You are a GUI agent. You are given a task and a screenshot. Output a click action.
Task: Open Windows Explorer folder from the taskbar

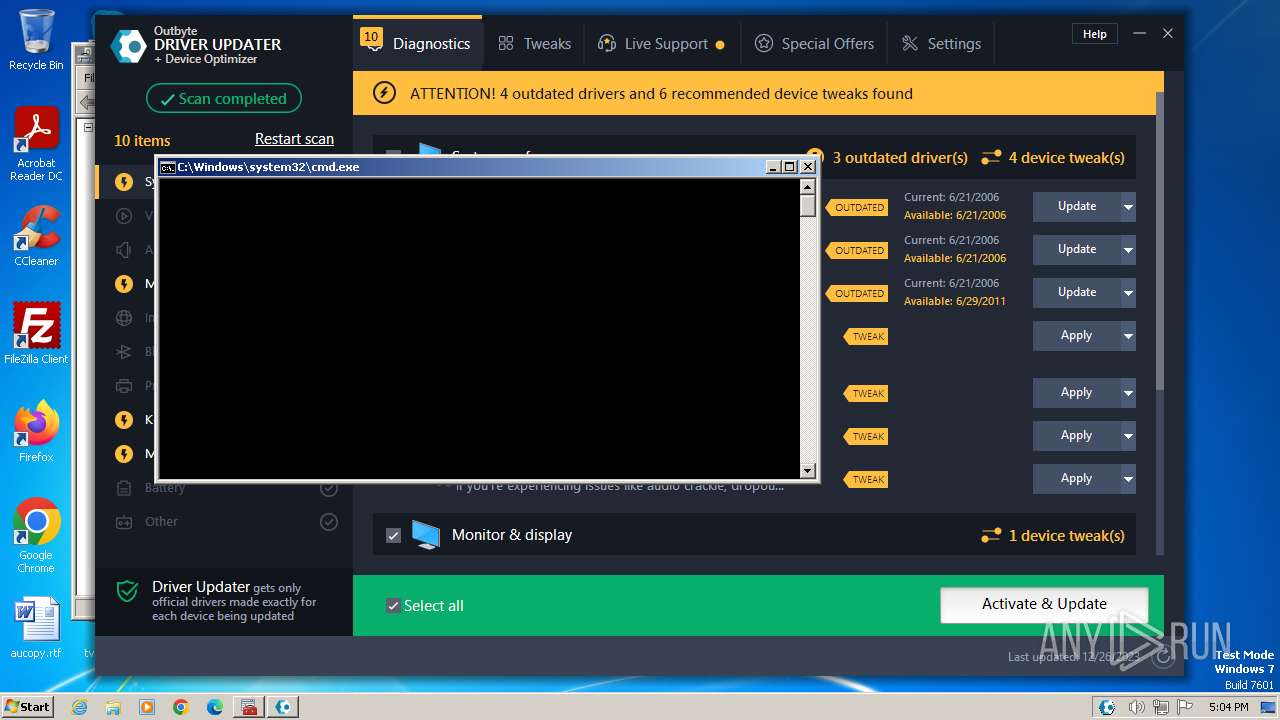coord(113,707)
